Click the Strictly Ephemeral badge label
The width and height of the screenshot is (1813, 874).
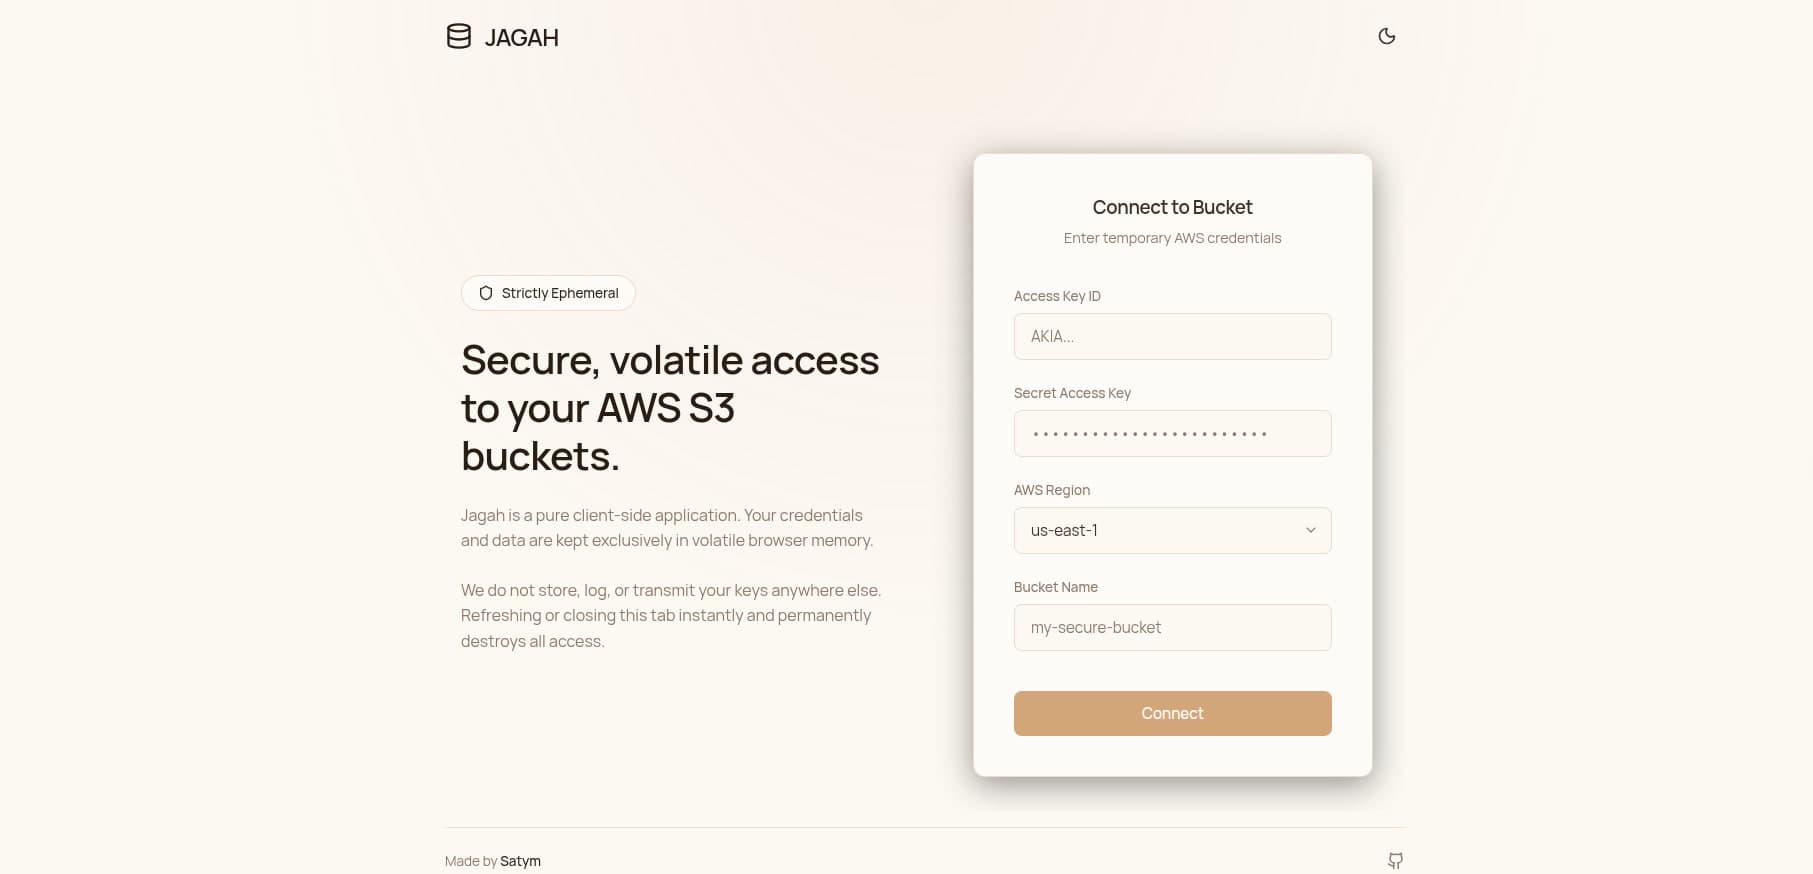pyautogui.click(x=560, y=293)
